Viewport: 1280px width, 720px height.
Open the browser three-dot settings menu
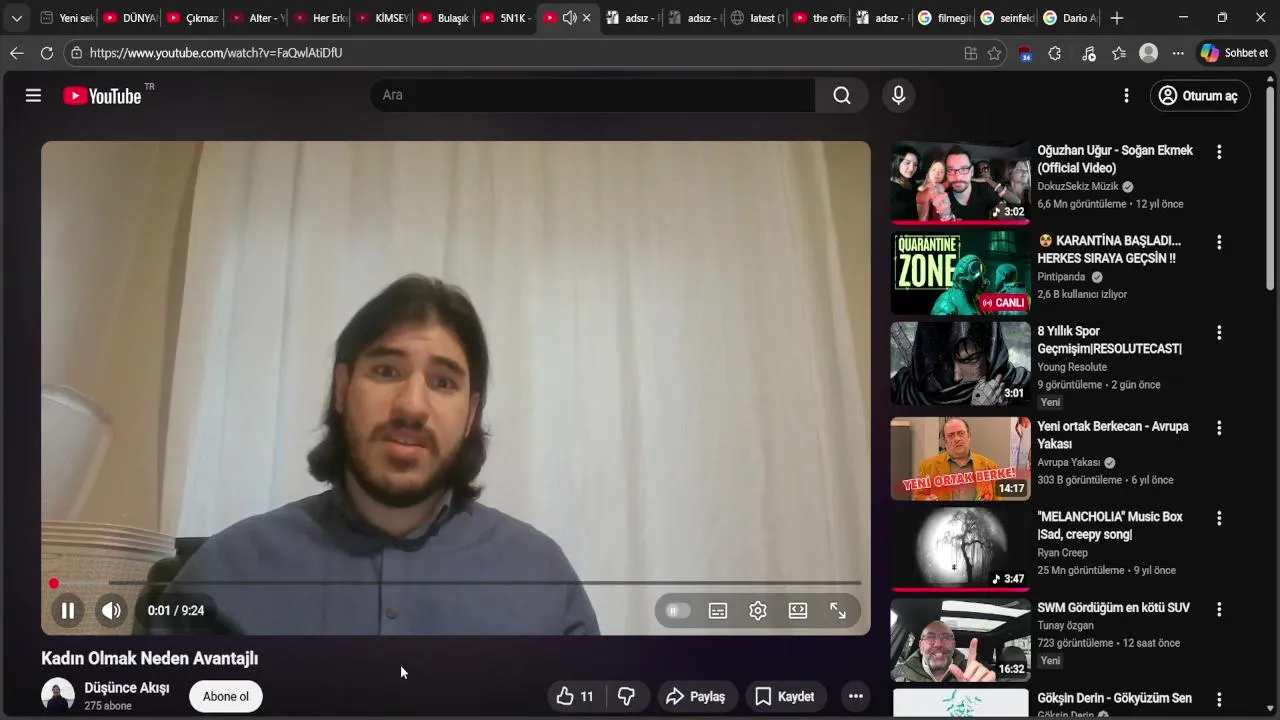point(1178,53)
